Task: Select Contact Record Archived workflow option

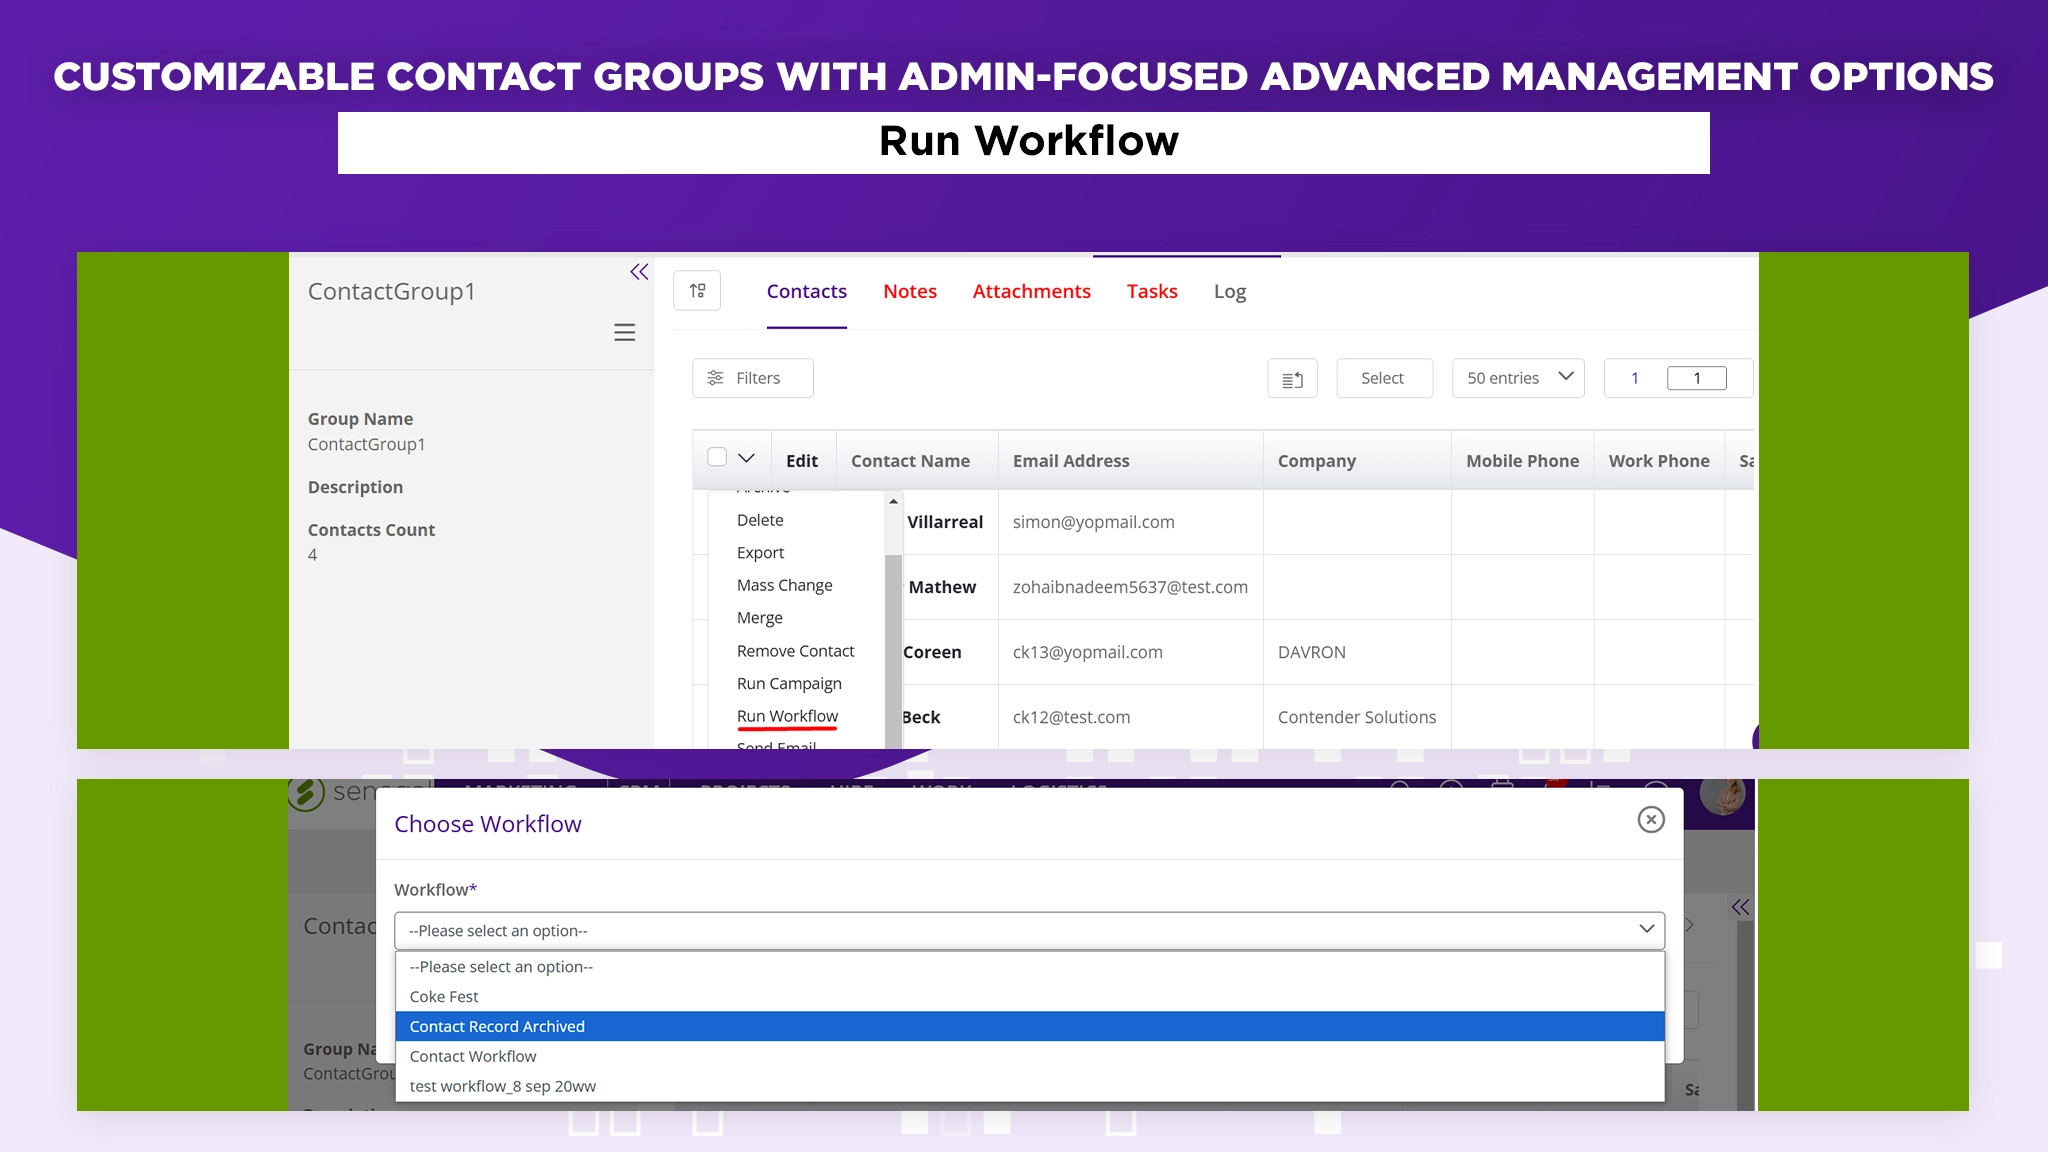Action: point(1029,1027)
